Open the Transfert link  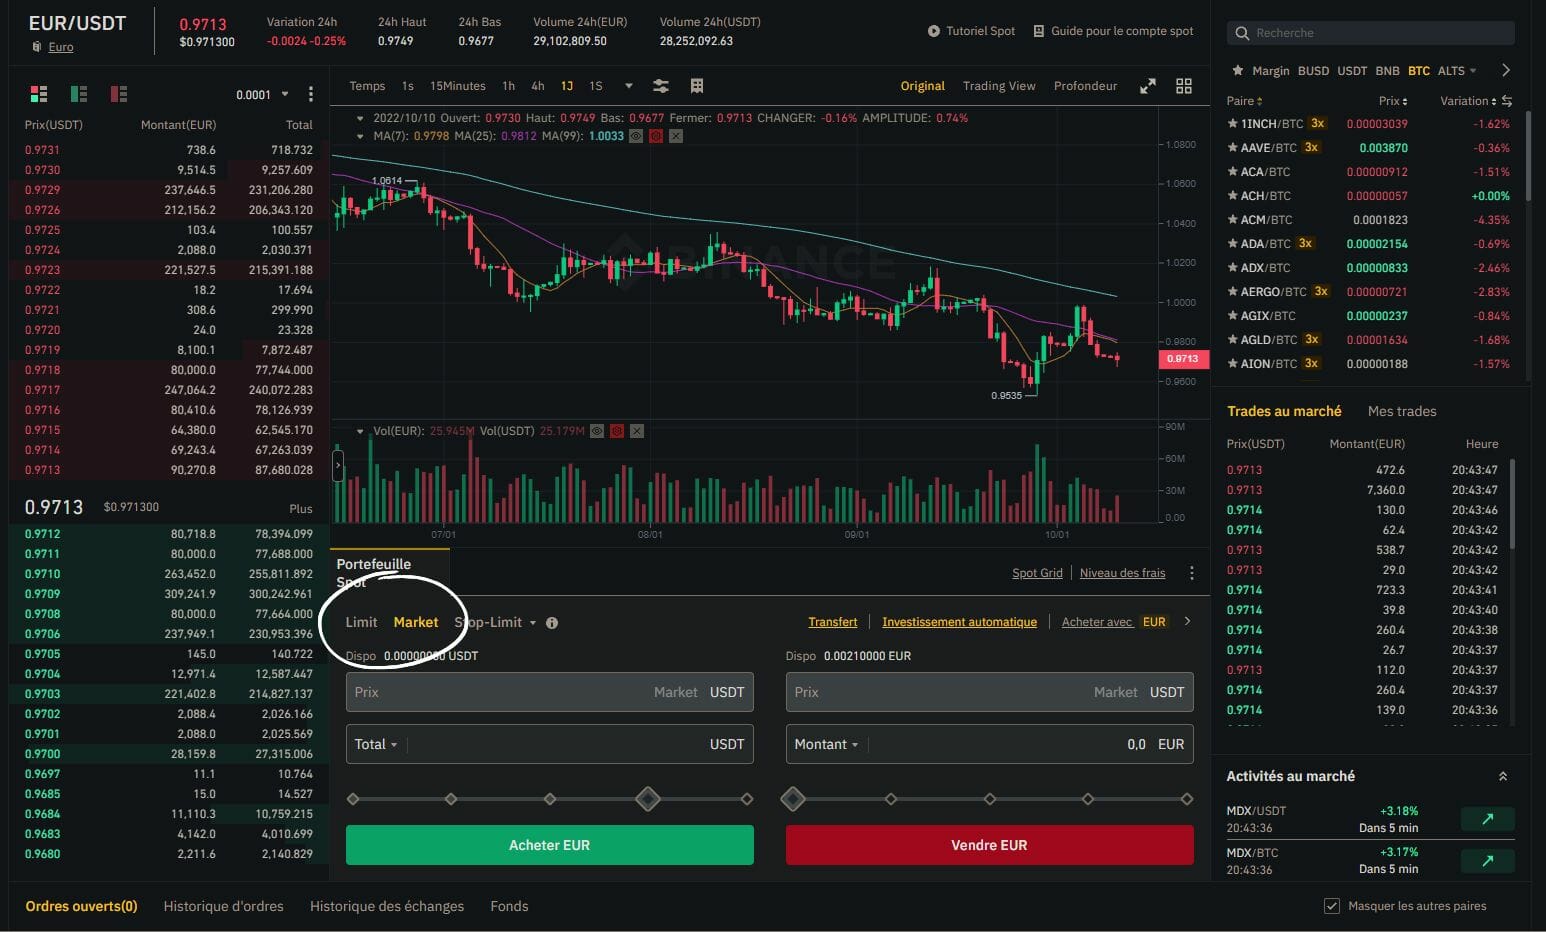pos(832,622)
